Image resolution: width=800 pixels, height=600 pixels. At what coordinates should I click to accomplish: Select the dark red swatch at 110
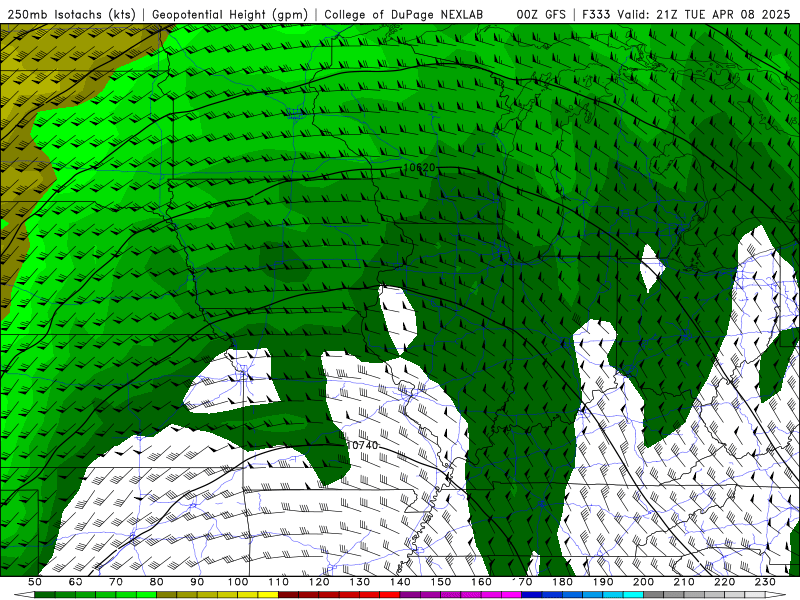(288, 595)
